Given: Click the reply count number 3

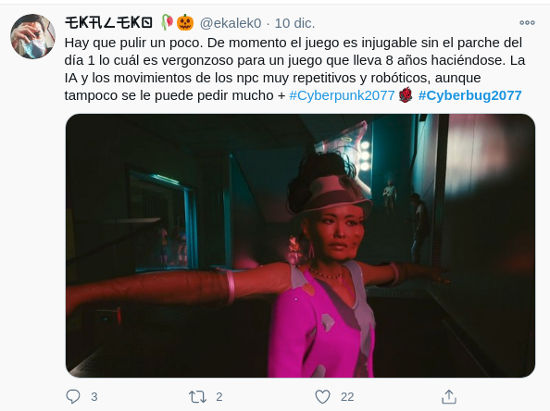Looking at the screenshot, I should [x=94, y=397].
